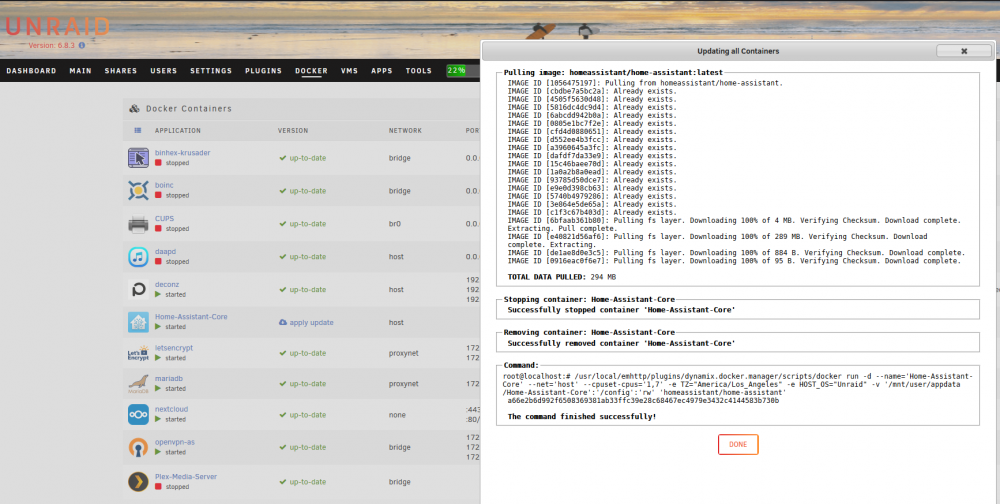The width and height of the screenshot is (1000, 504).
Task: Click the Application column header
Action: click(178, 130)
